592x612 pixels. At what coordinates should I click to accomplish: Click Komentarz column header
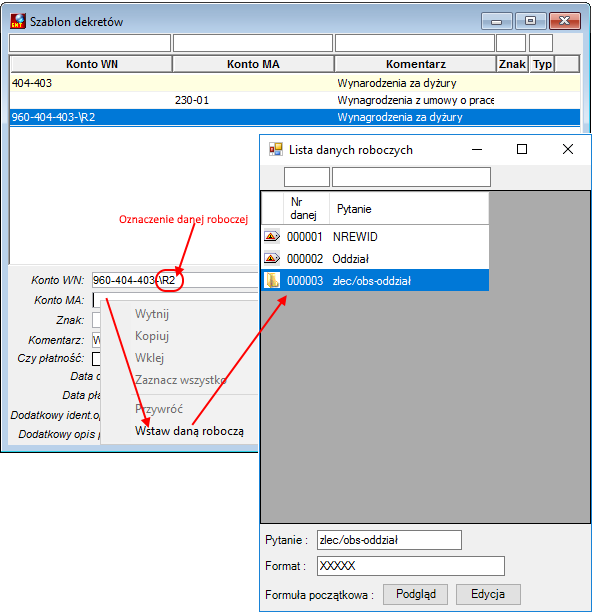(x=415, y=64)
